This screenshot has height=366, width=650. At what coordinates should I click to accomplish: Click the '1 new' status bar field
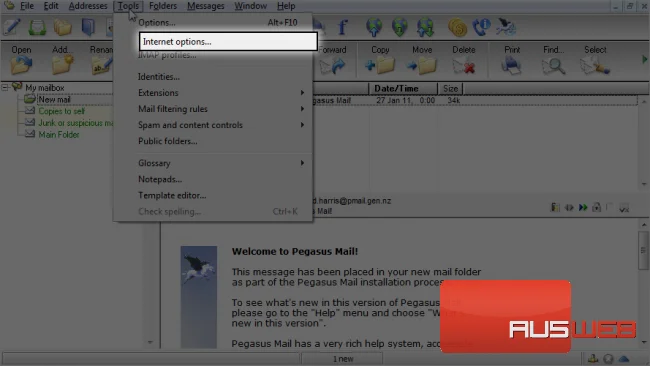click(x=342, y=359)
